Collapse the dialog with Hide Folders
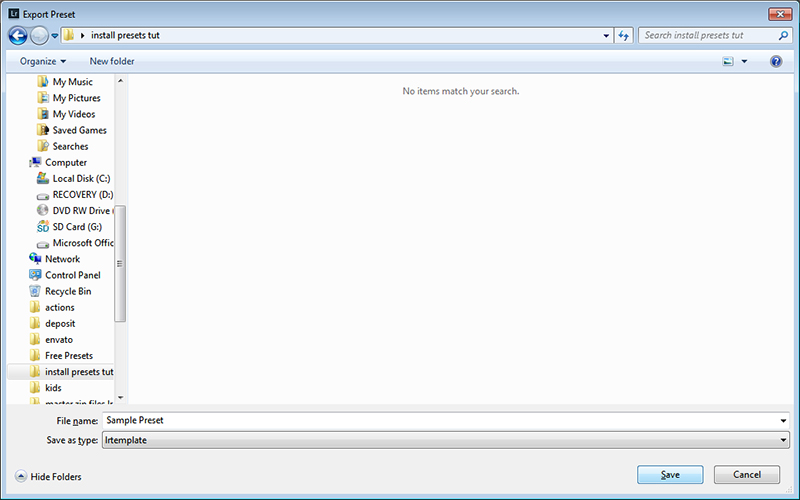The height and width of the screenshot is (500, 800). coord(48,477)
